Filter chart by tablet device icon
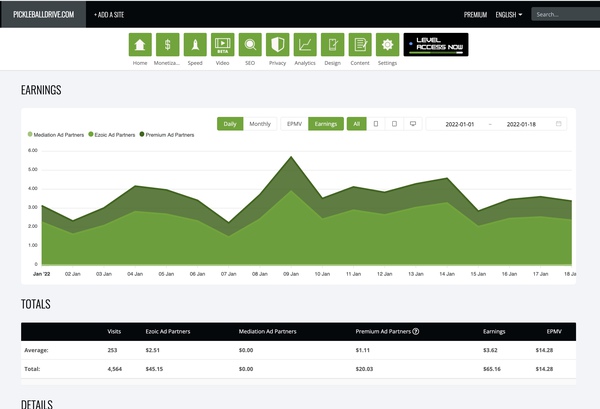 click(394, 124)
